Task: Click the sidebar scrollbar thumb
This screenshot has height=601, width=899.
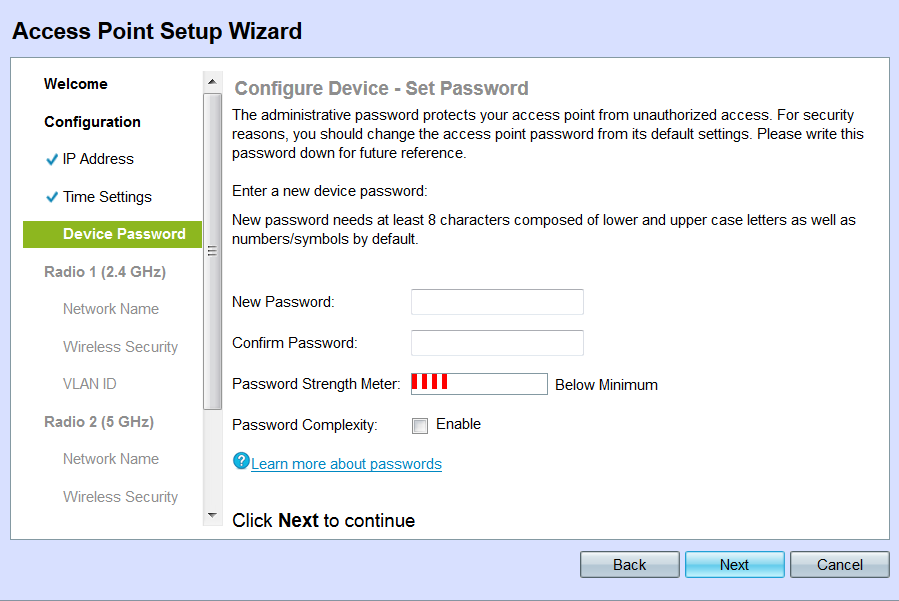Action: 212,250
